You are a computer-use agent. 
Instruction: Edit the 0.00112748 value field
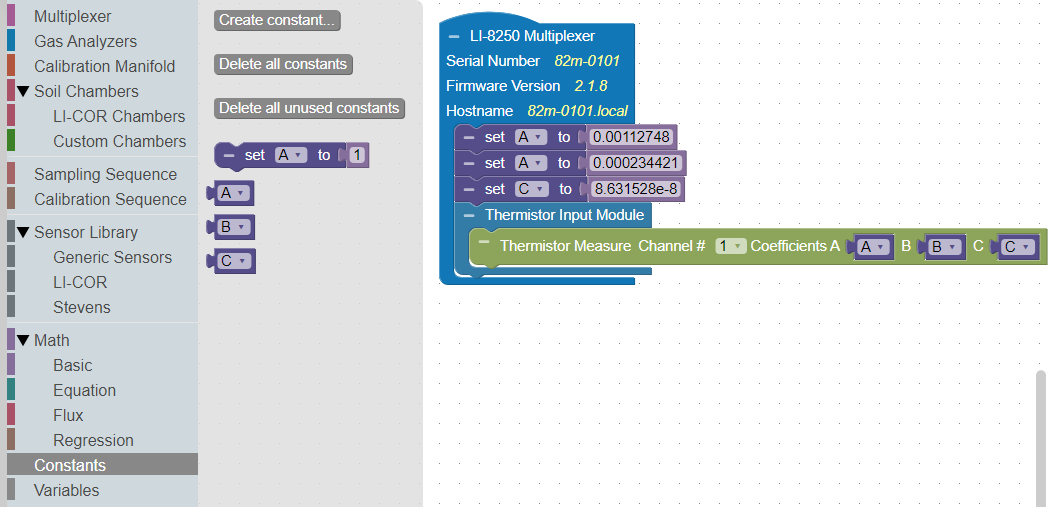pyautogui.click(x=631, y=137)
